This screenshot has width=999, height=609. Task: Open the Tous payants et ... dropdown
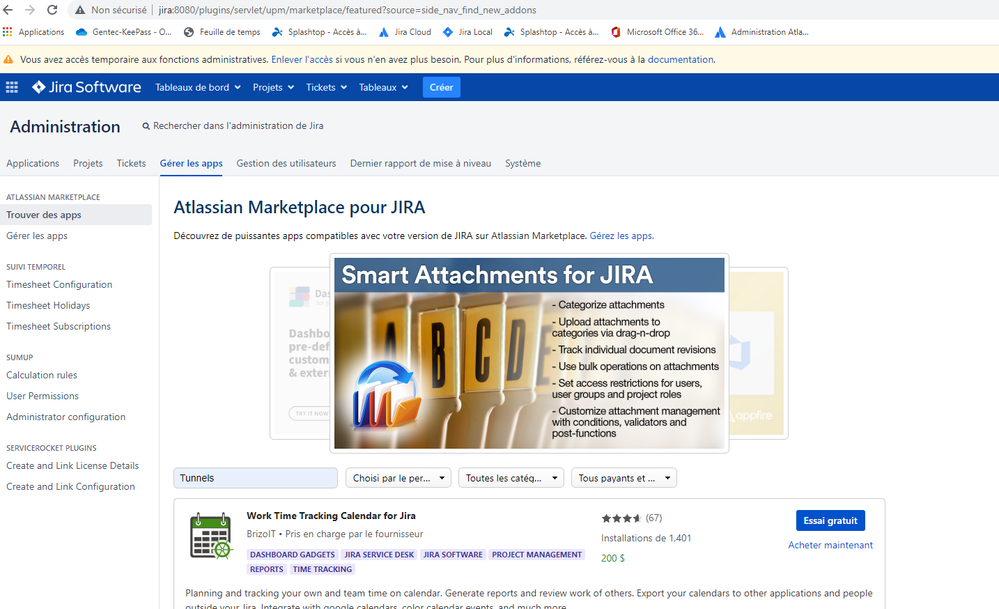coord(624,478)
